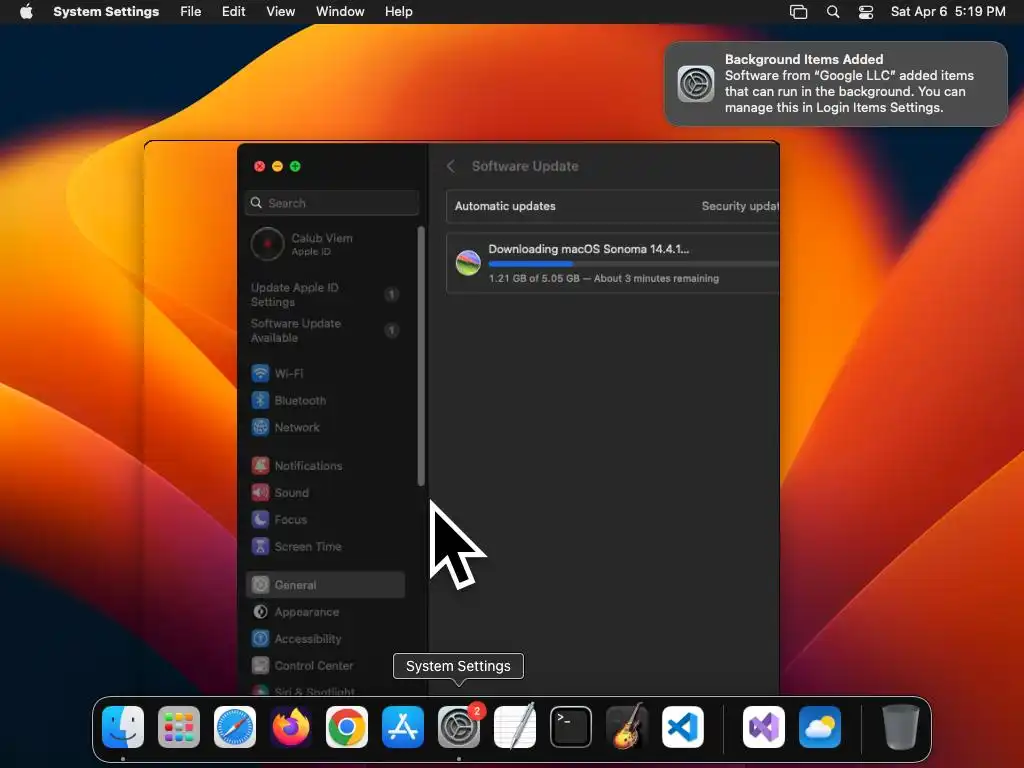
Task: Open Calub Viem Apple ID account
Action: pos(325,244)
